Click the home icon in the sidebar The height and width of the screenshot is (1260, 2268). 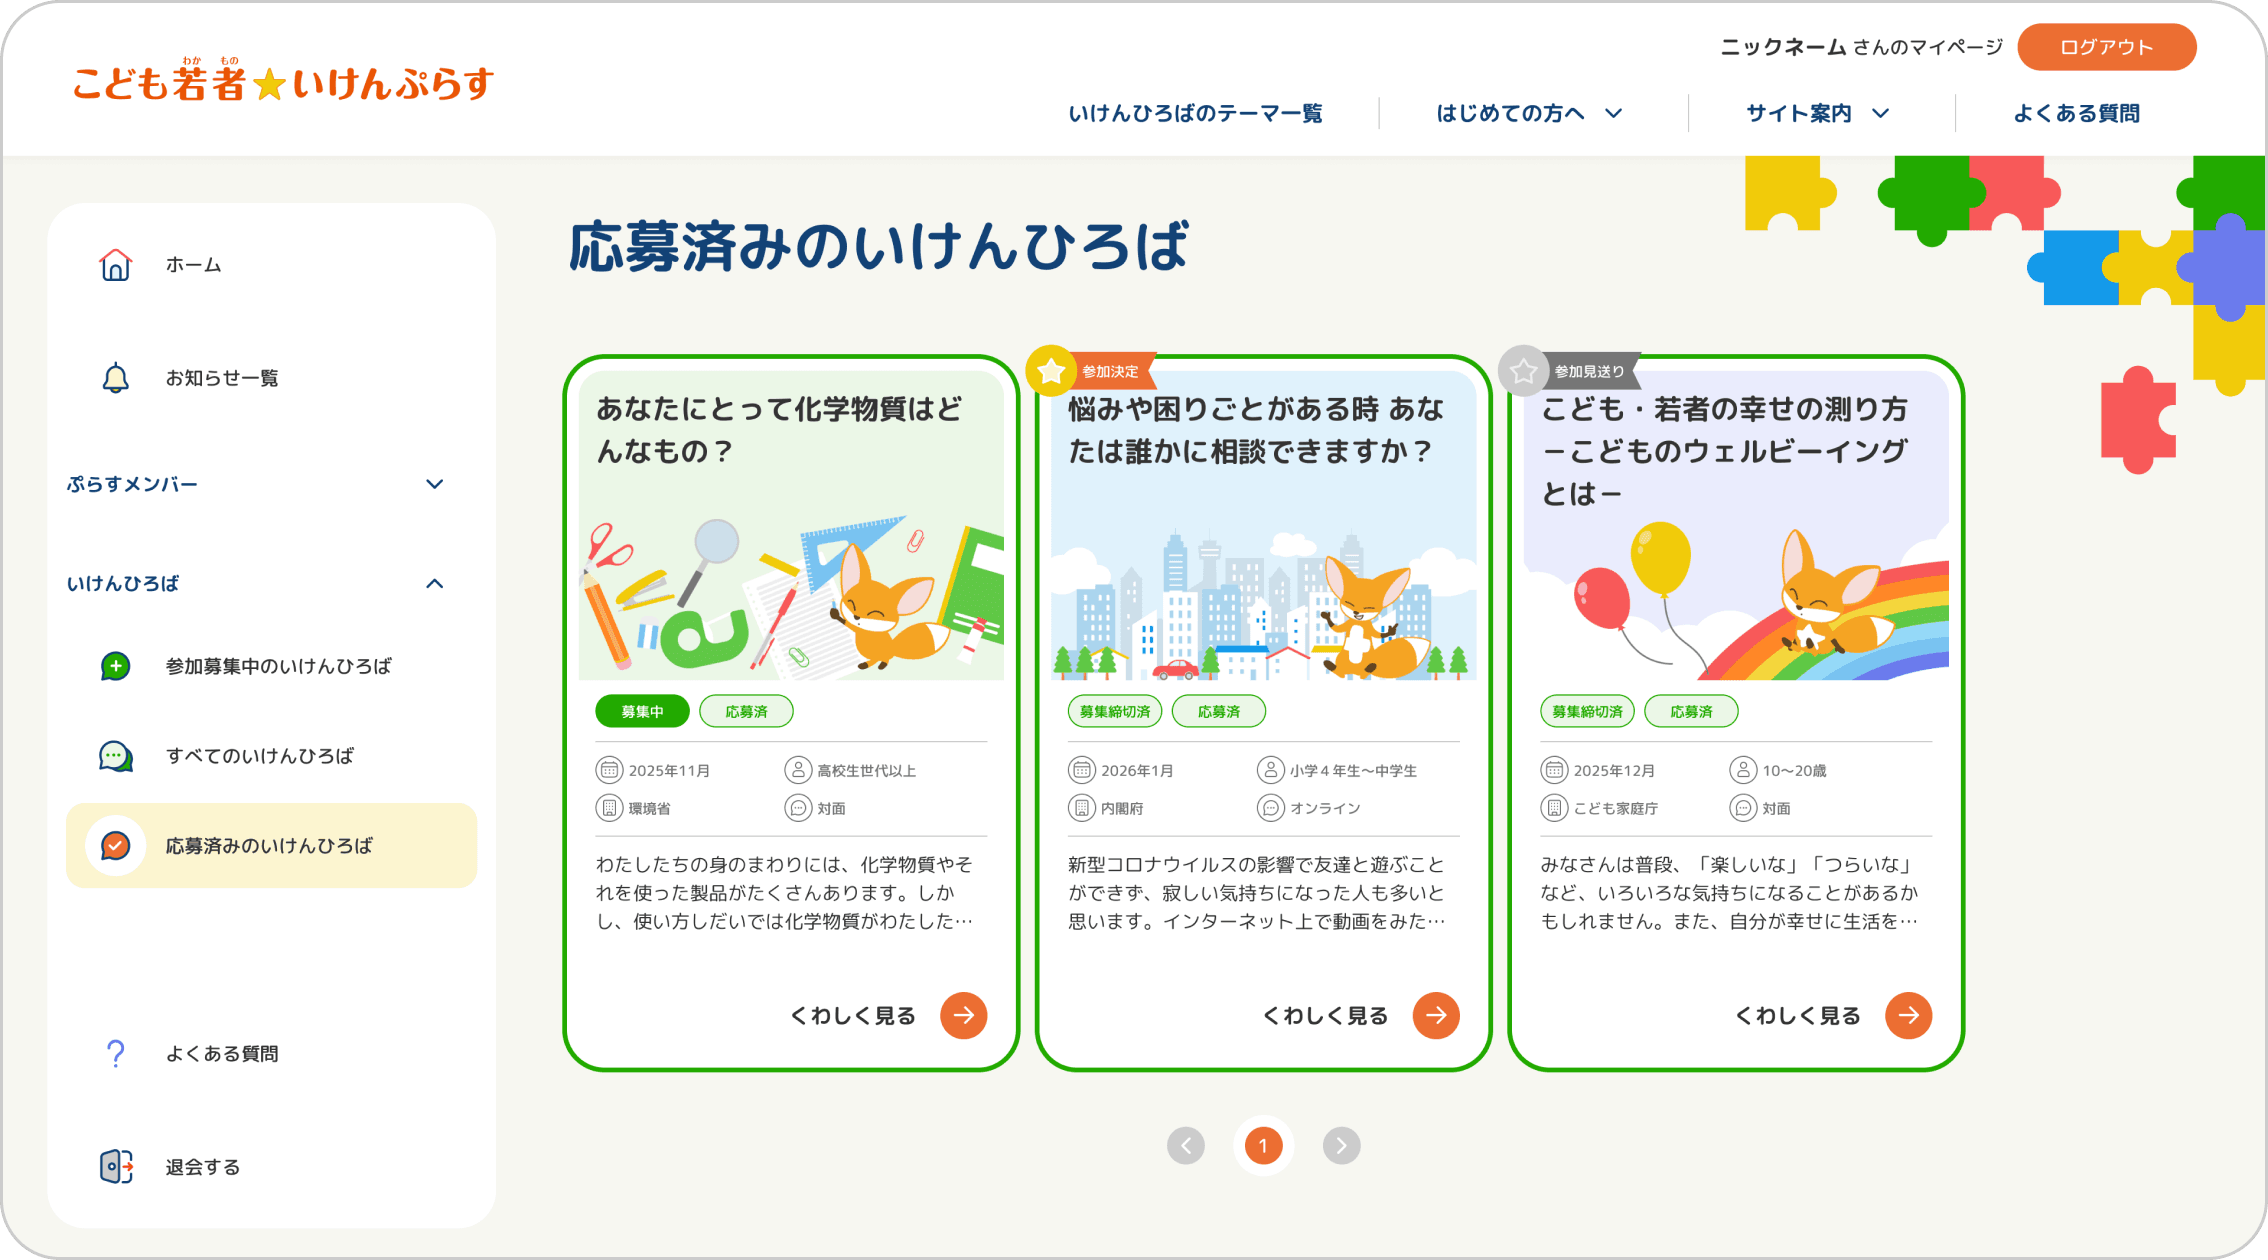tap(116, 264)
